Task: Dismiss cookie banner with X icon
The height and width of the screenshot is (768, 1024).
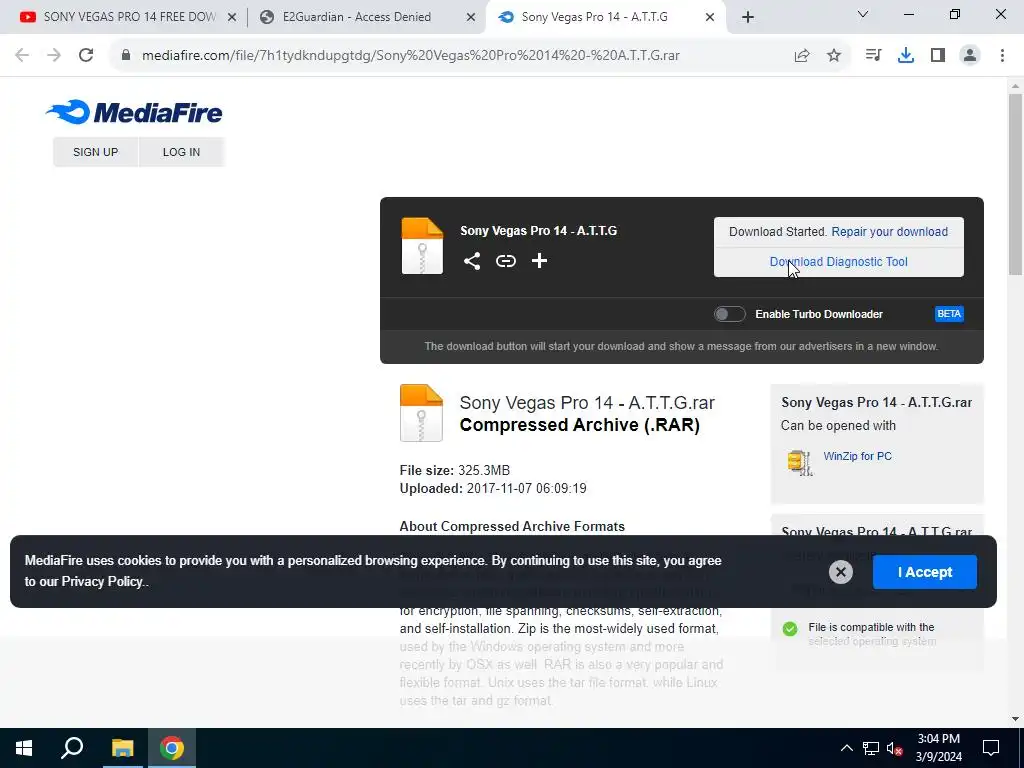Action: pyautogui.click(x=840, y=572)
